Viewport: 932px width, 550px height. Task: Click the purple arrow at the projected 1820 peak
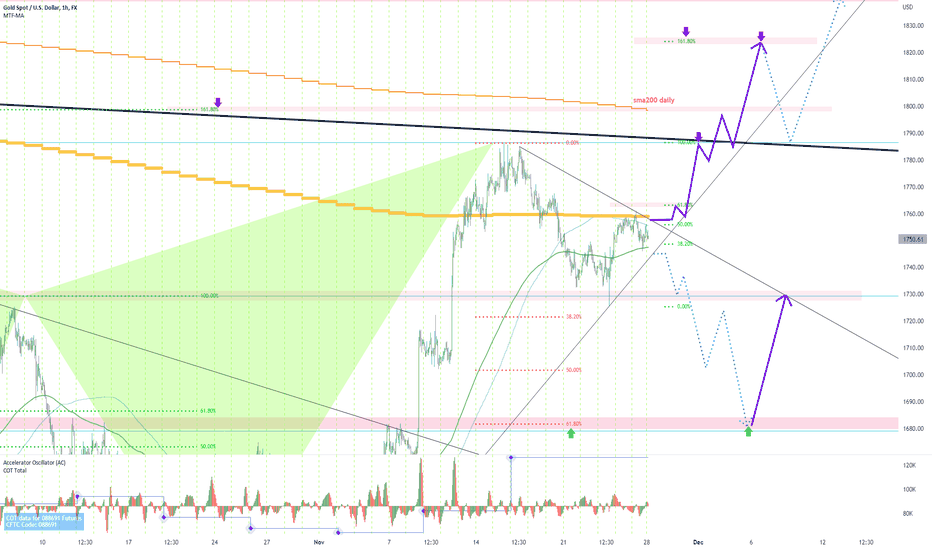761,36
